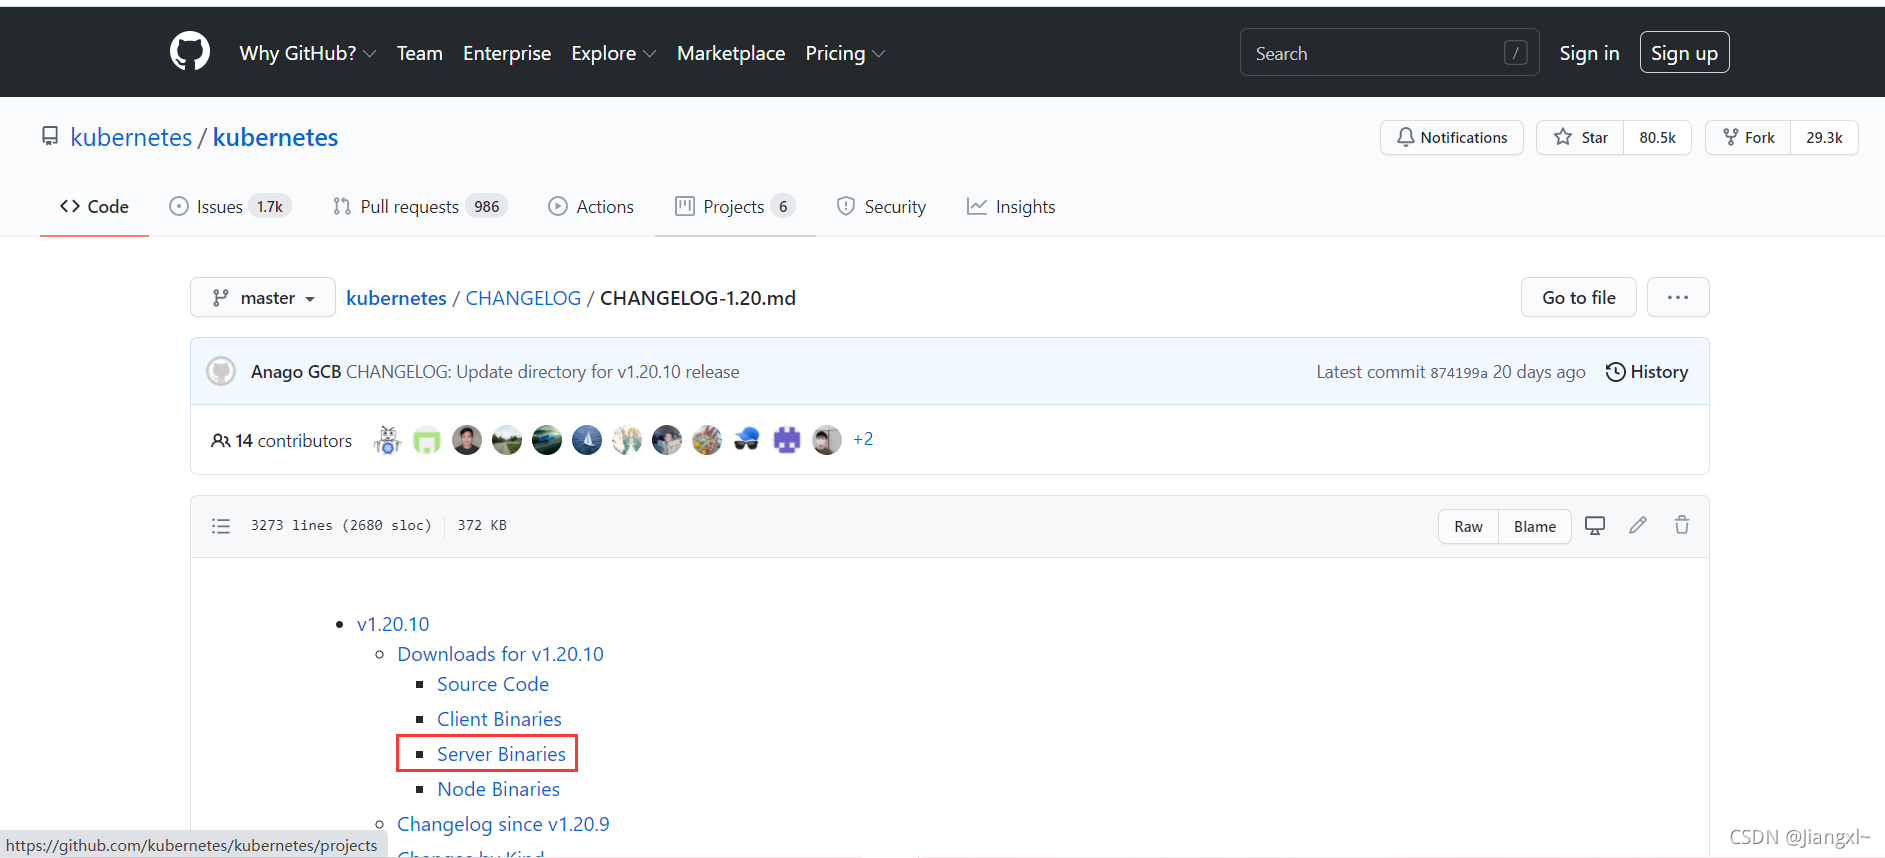Open Downloads for v1.20.10 link
Image resolution: width=1885 pixels, height=858 pixels.
(500, 654)
